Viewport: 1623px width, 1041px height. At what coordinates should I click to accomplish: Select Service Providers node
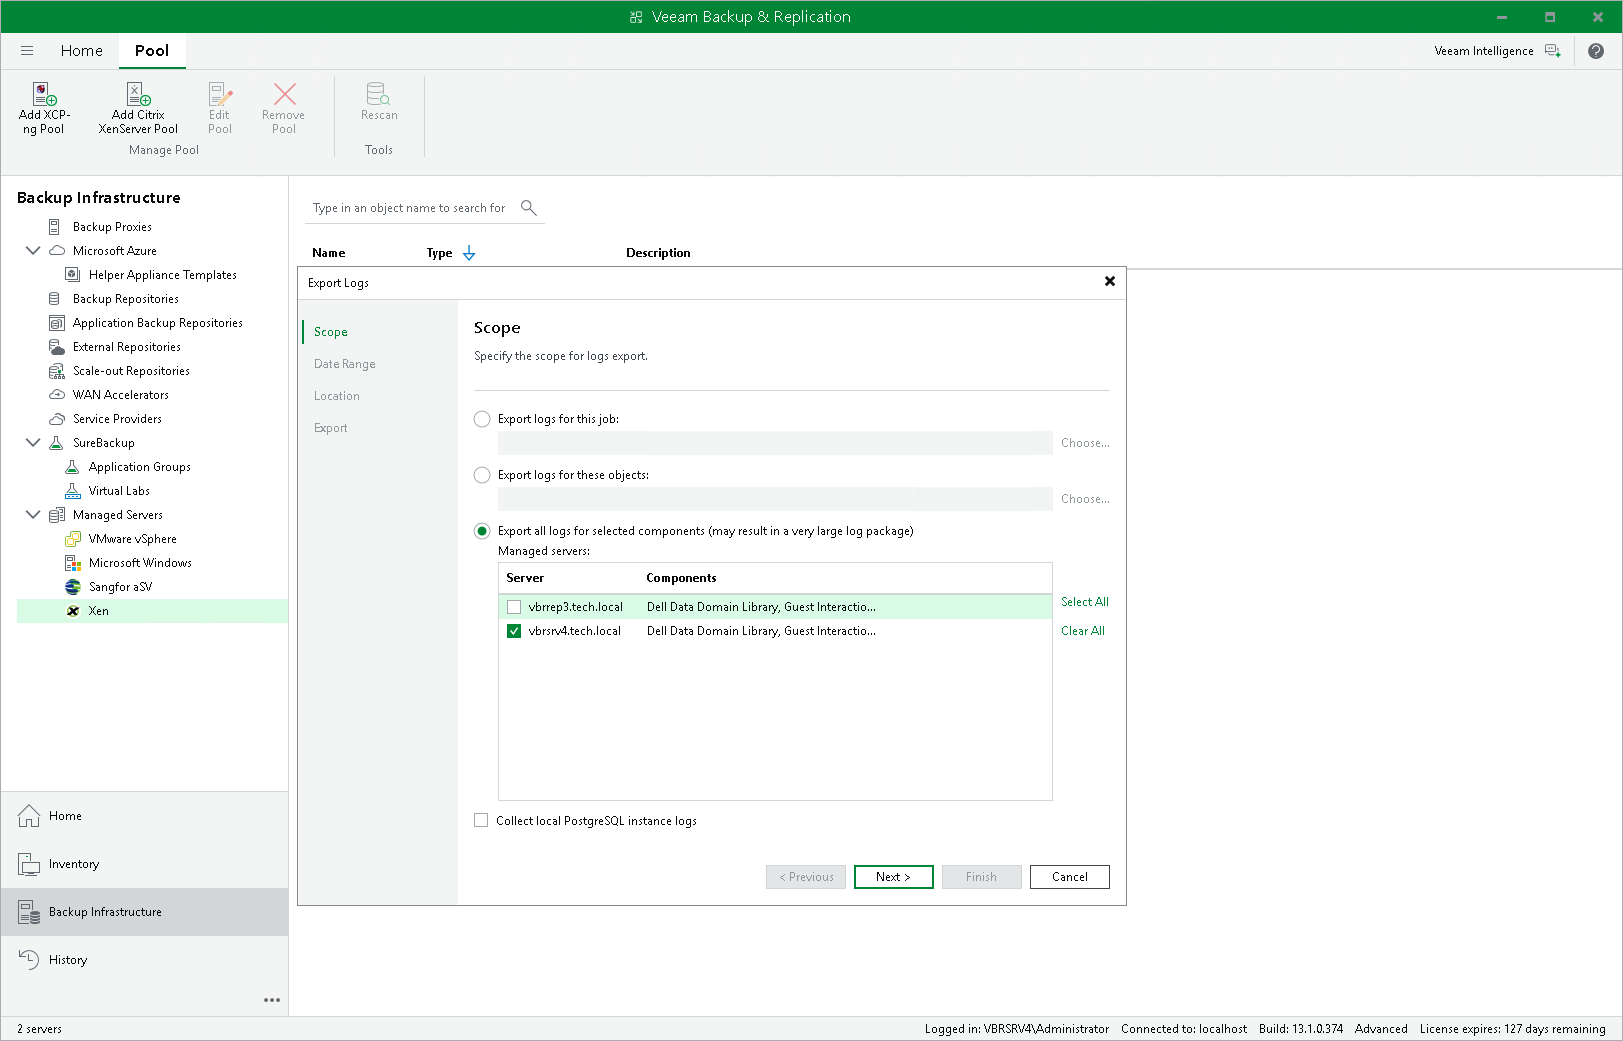[116, 419]
